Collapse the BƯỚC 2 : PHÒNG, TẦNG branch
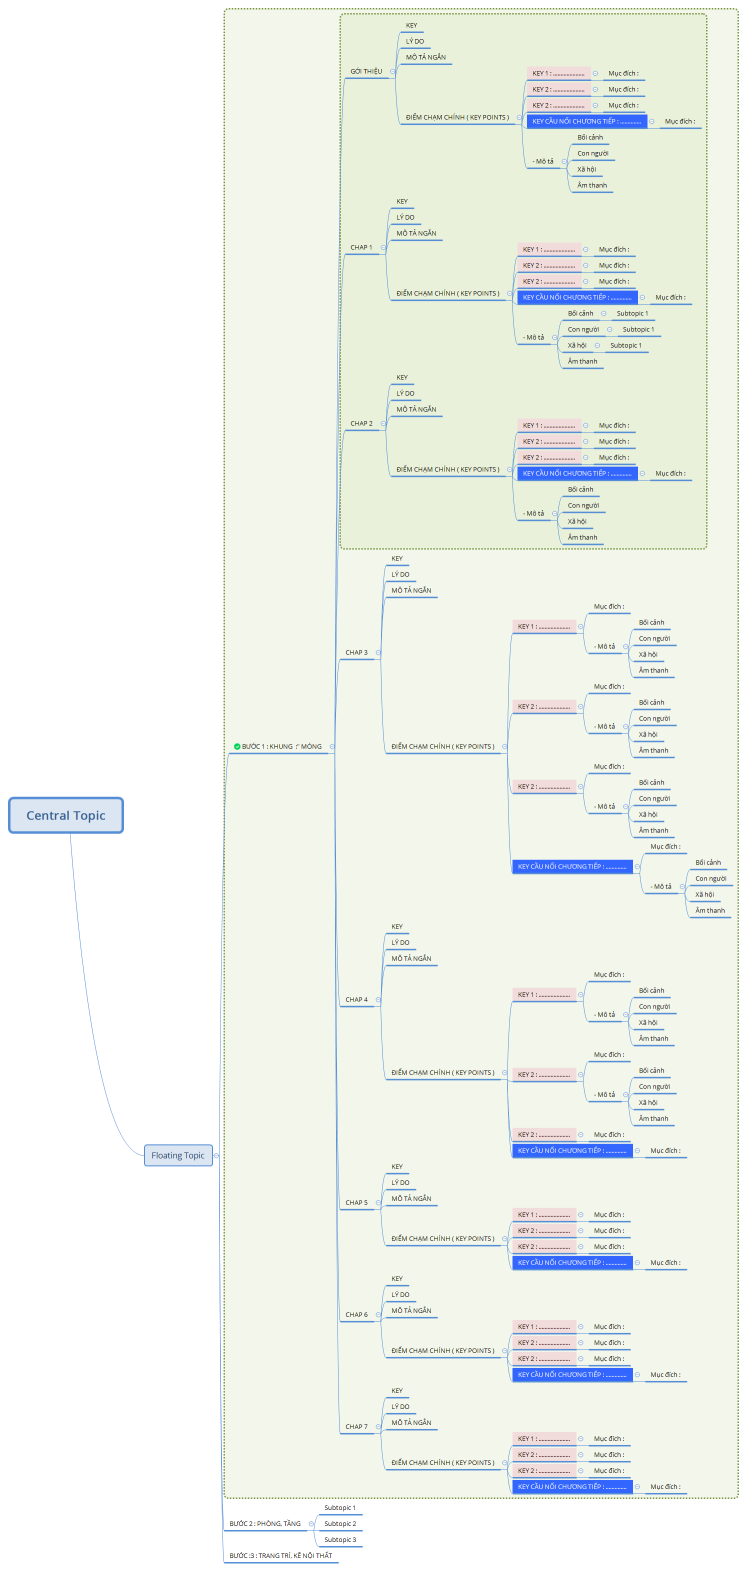Viewport: 747px width, 1571px height. pos(311,1524)
